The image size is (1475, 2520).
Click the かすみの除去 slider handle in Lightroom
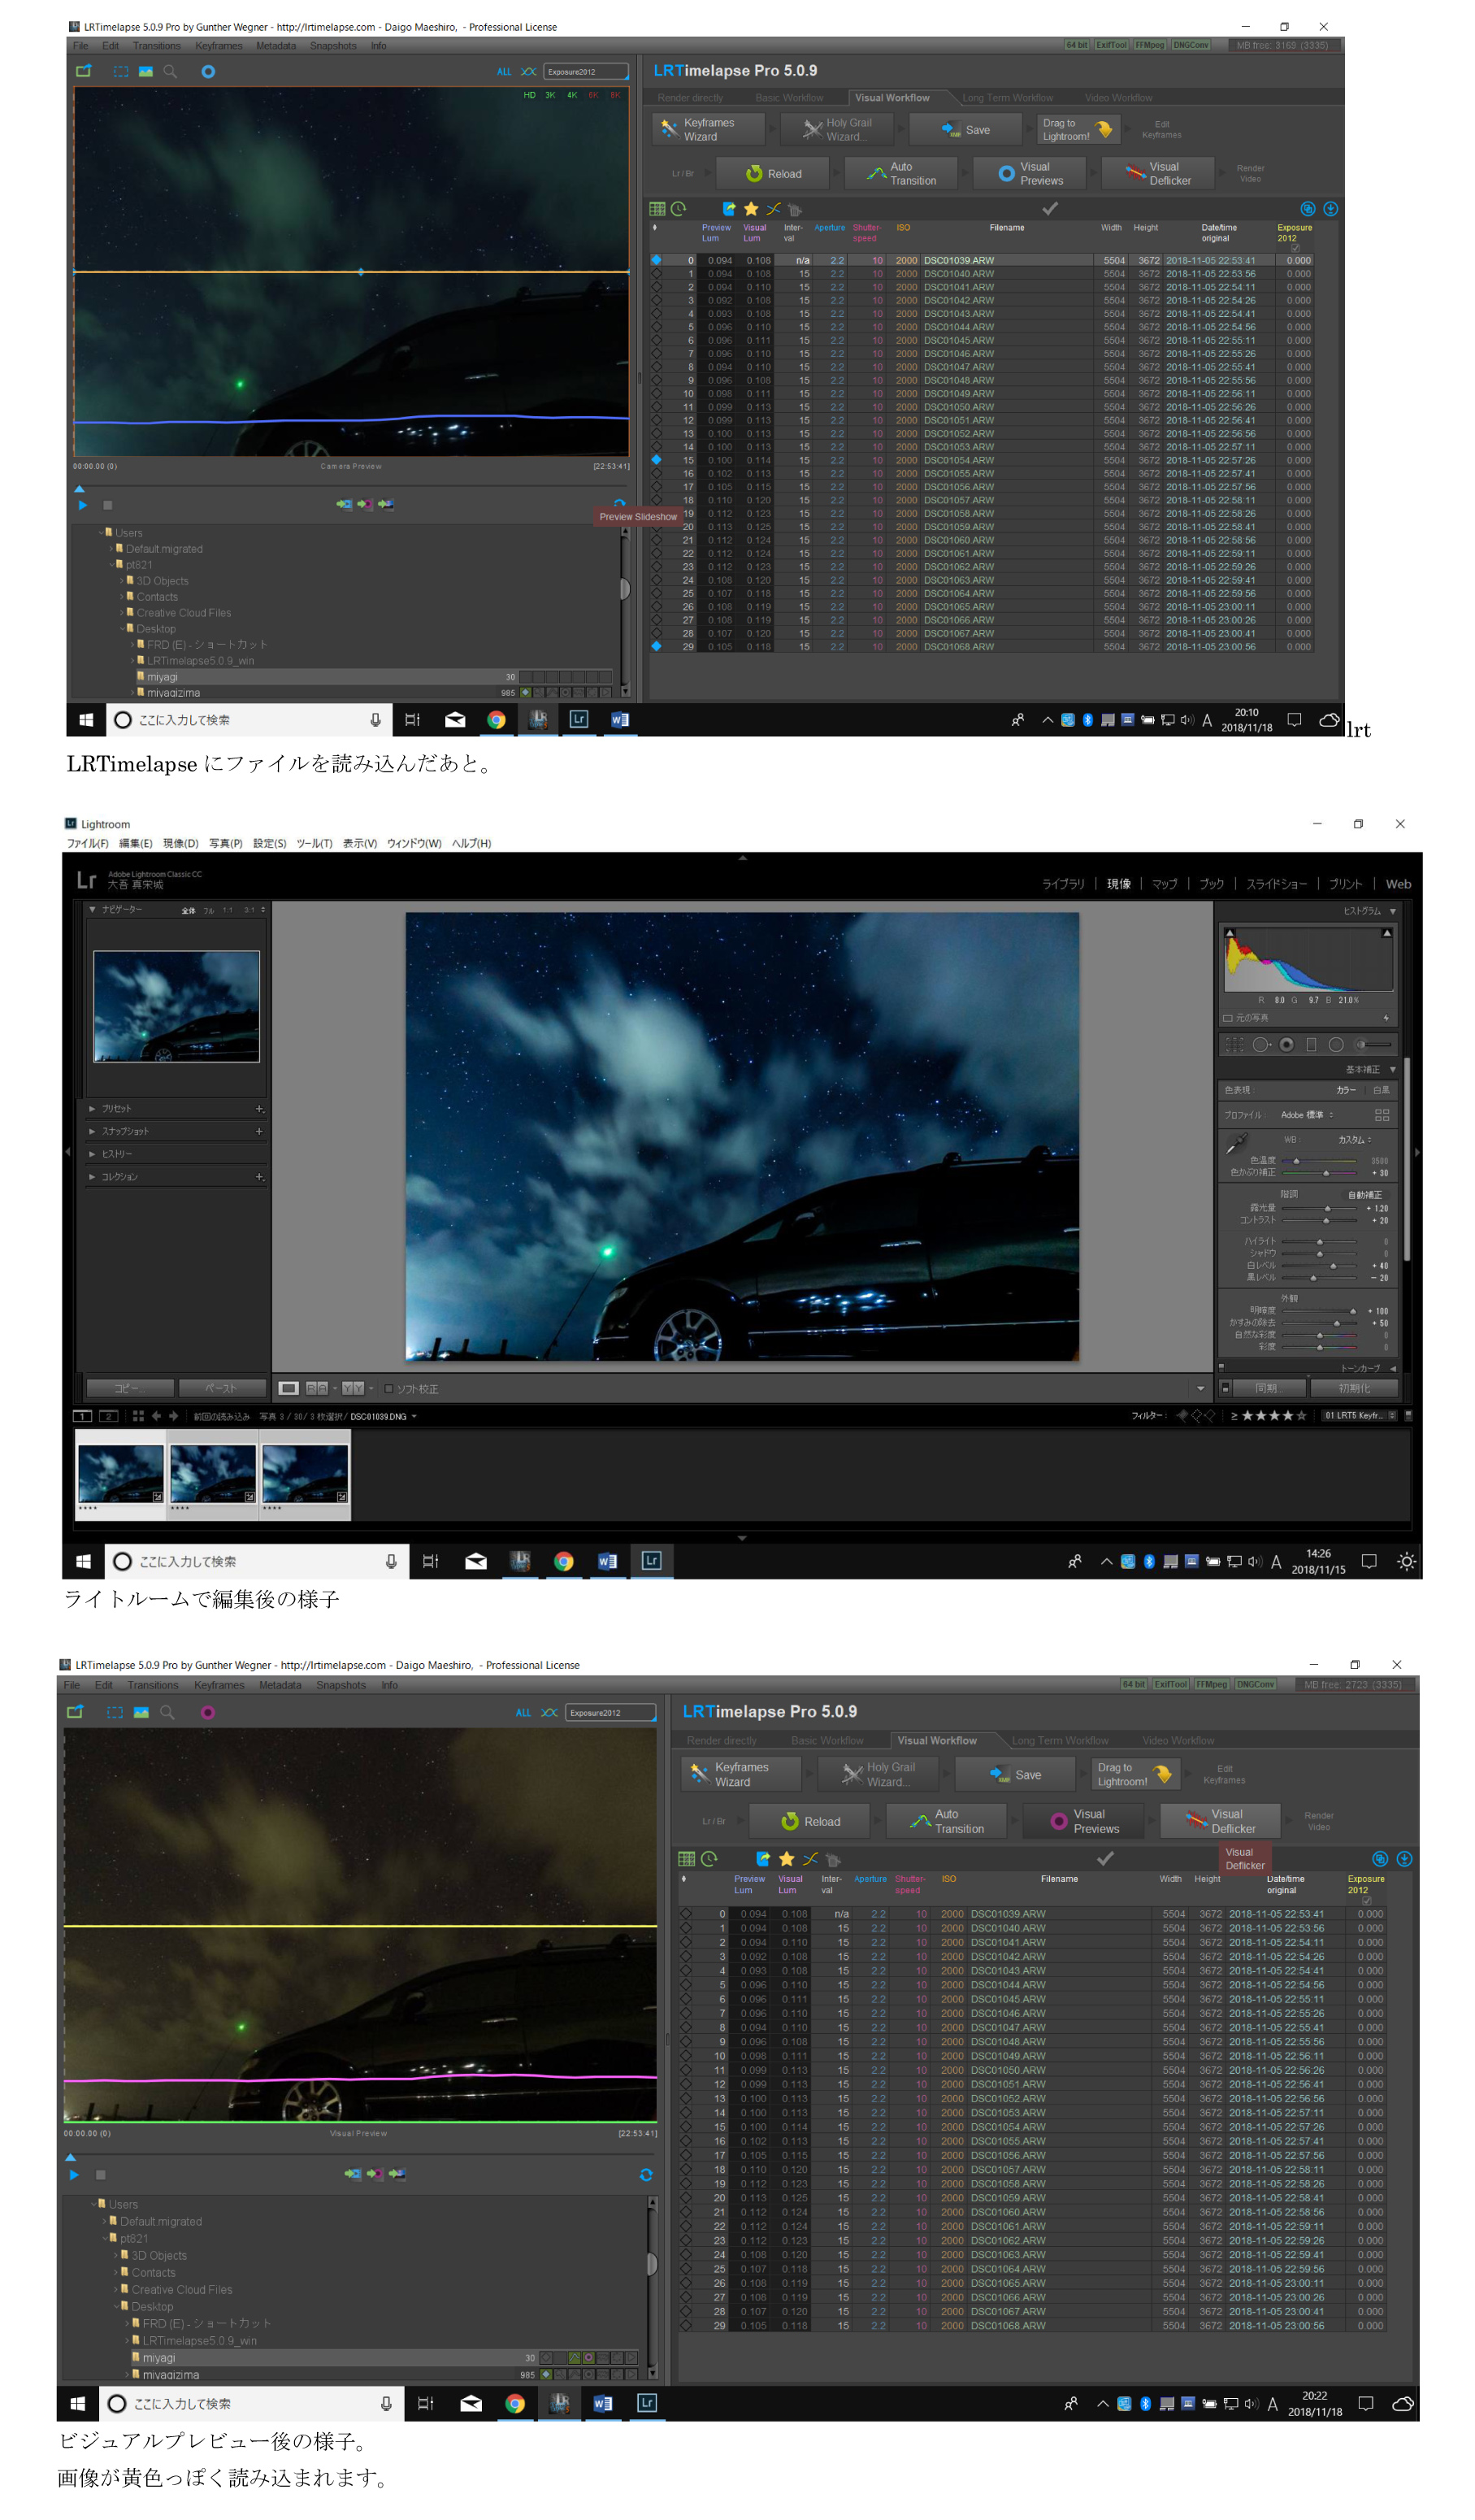(x=1336, y=1323)
